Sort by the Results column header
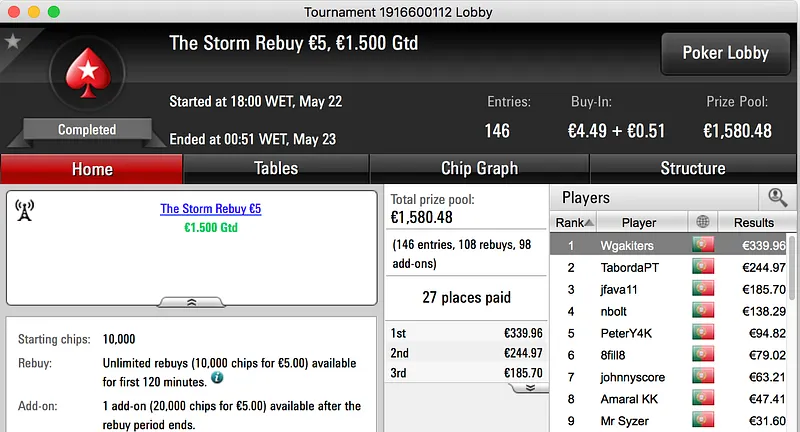The width and height of the screenshot is (800, 432). [x=753, y=222]
